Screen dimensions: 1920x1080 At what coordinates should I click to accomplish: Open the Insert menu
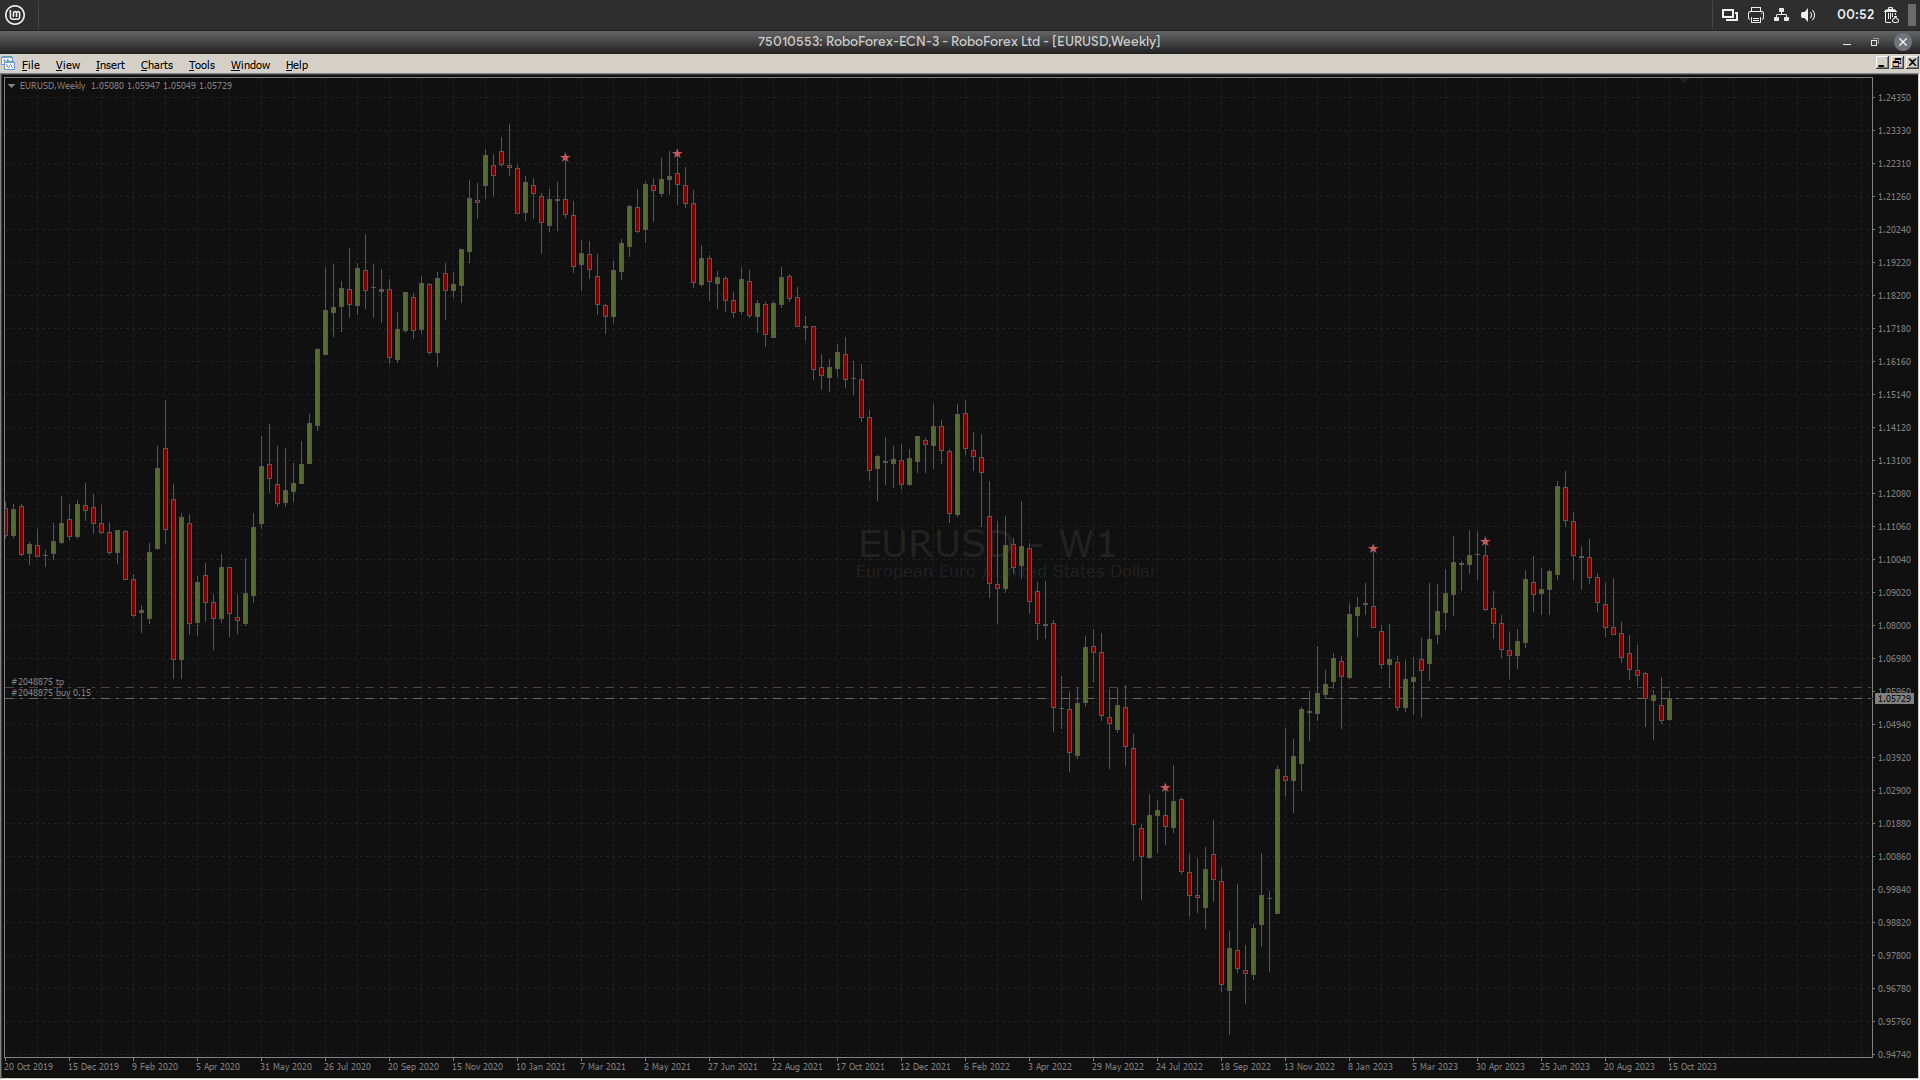click(x=110, y=65)
